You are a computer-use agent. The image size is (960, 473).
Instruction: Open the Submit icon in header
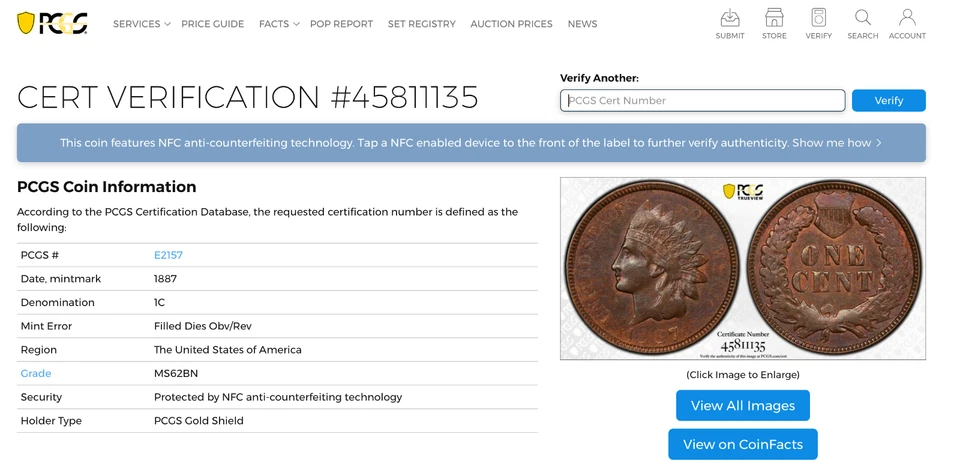[x=730, y=24]
